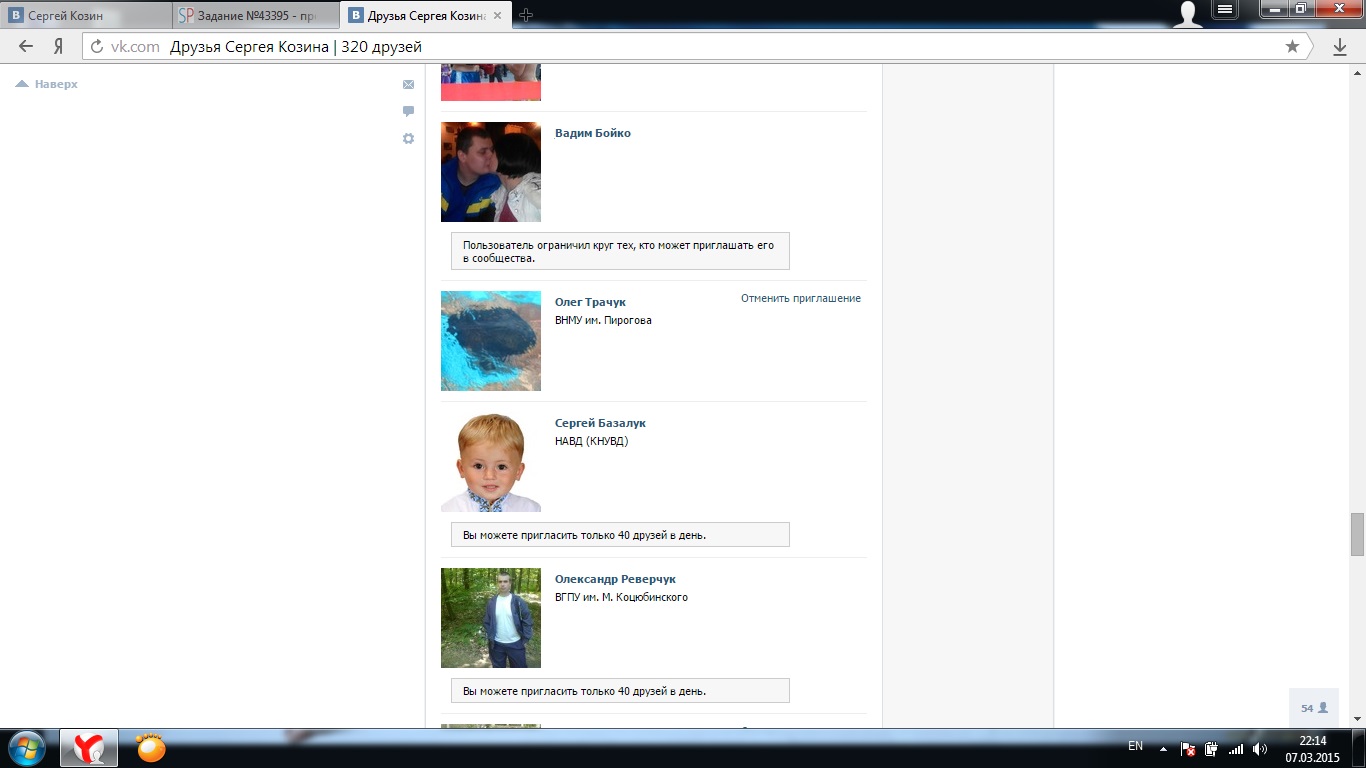Click ВНМУ им. Пирогова text

[603, 320]
